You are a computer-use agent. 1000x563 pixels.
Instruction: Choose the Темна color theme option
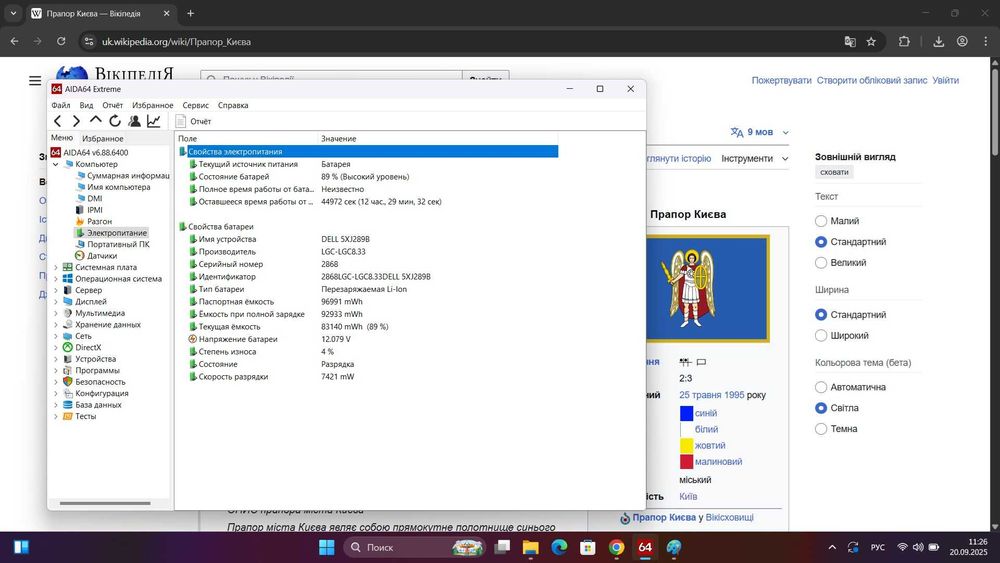[x=821, y=429]
